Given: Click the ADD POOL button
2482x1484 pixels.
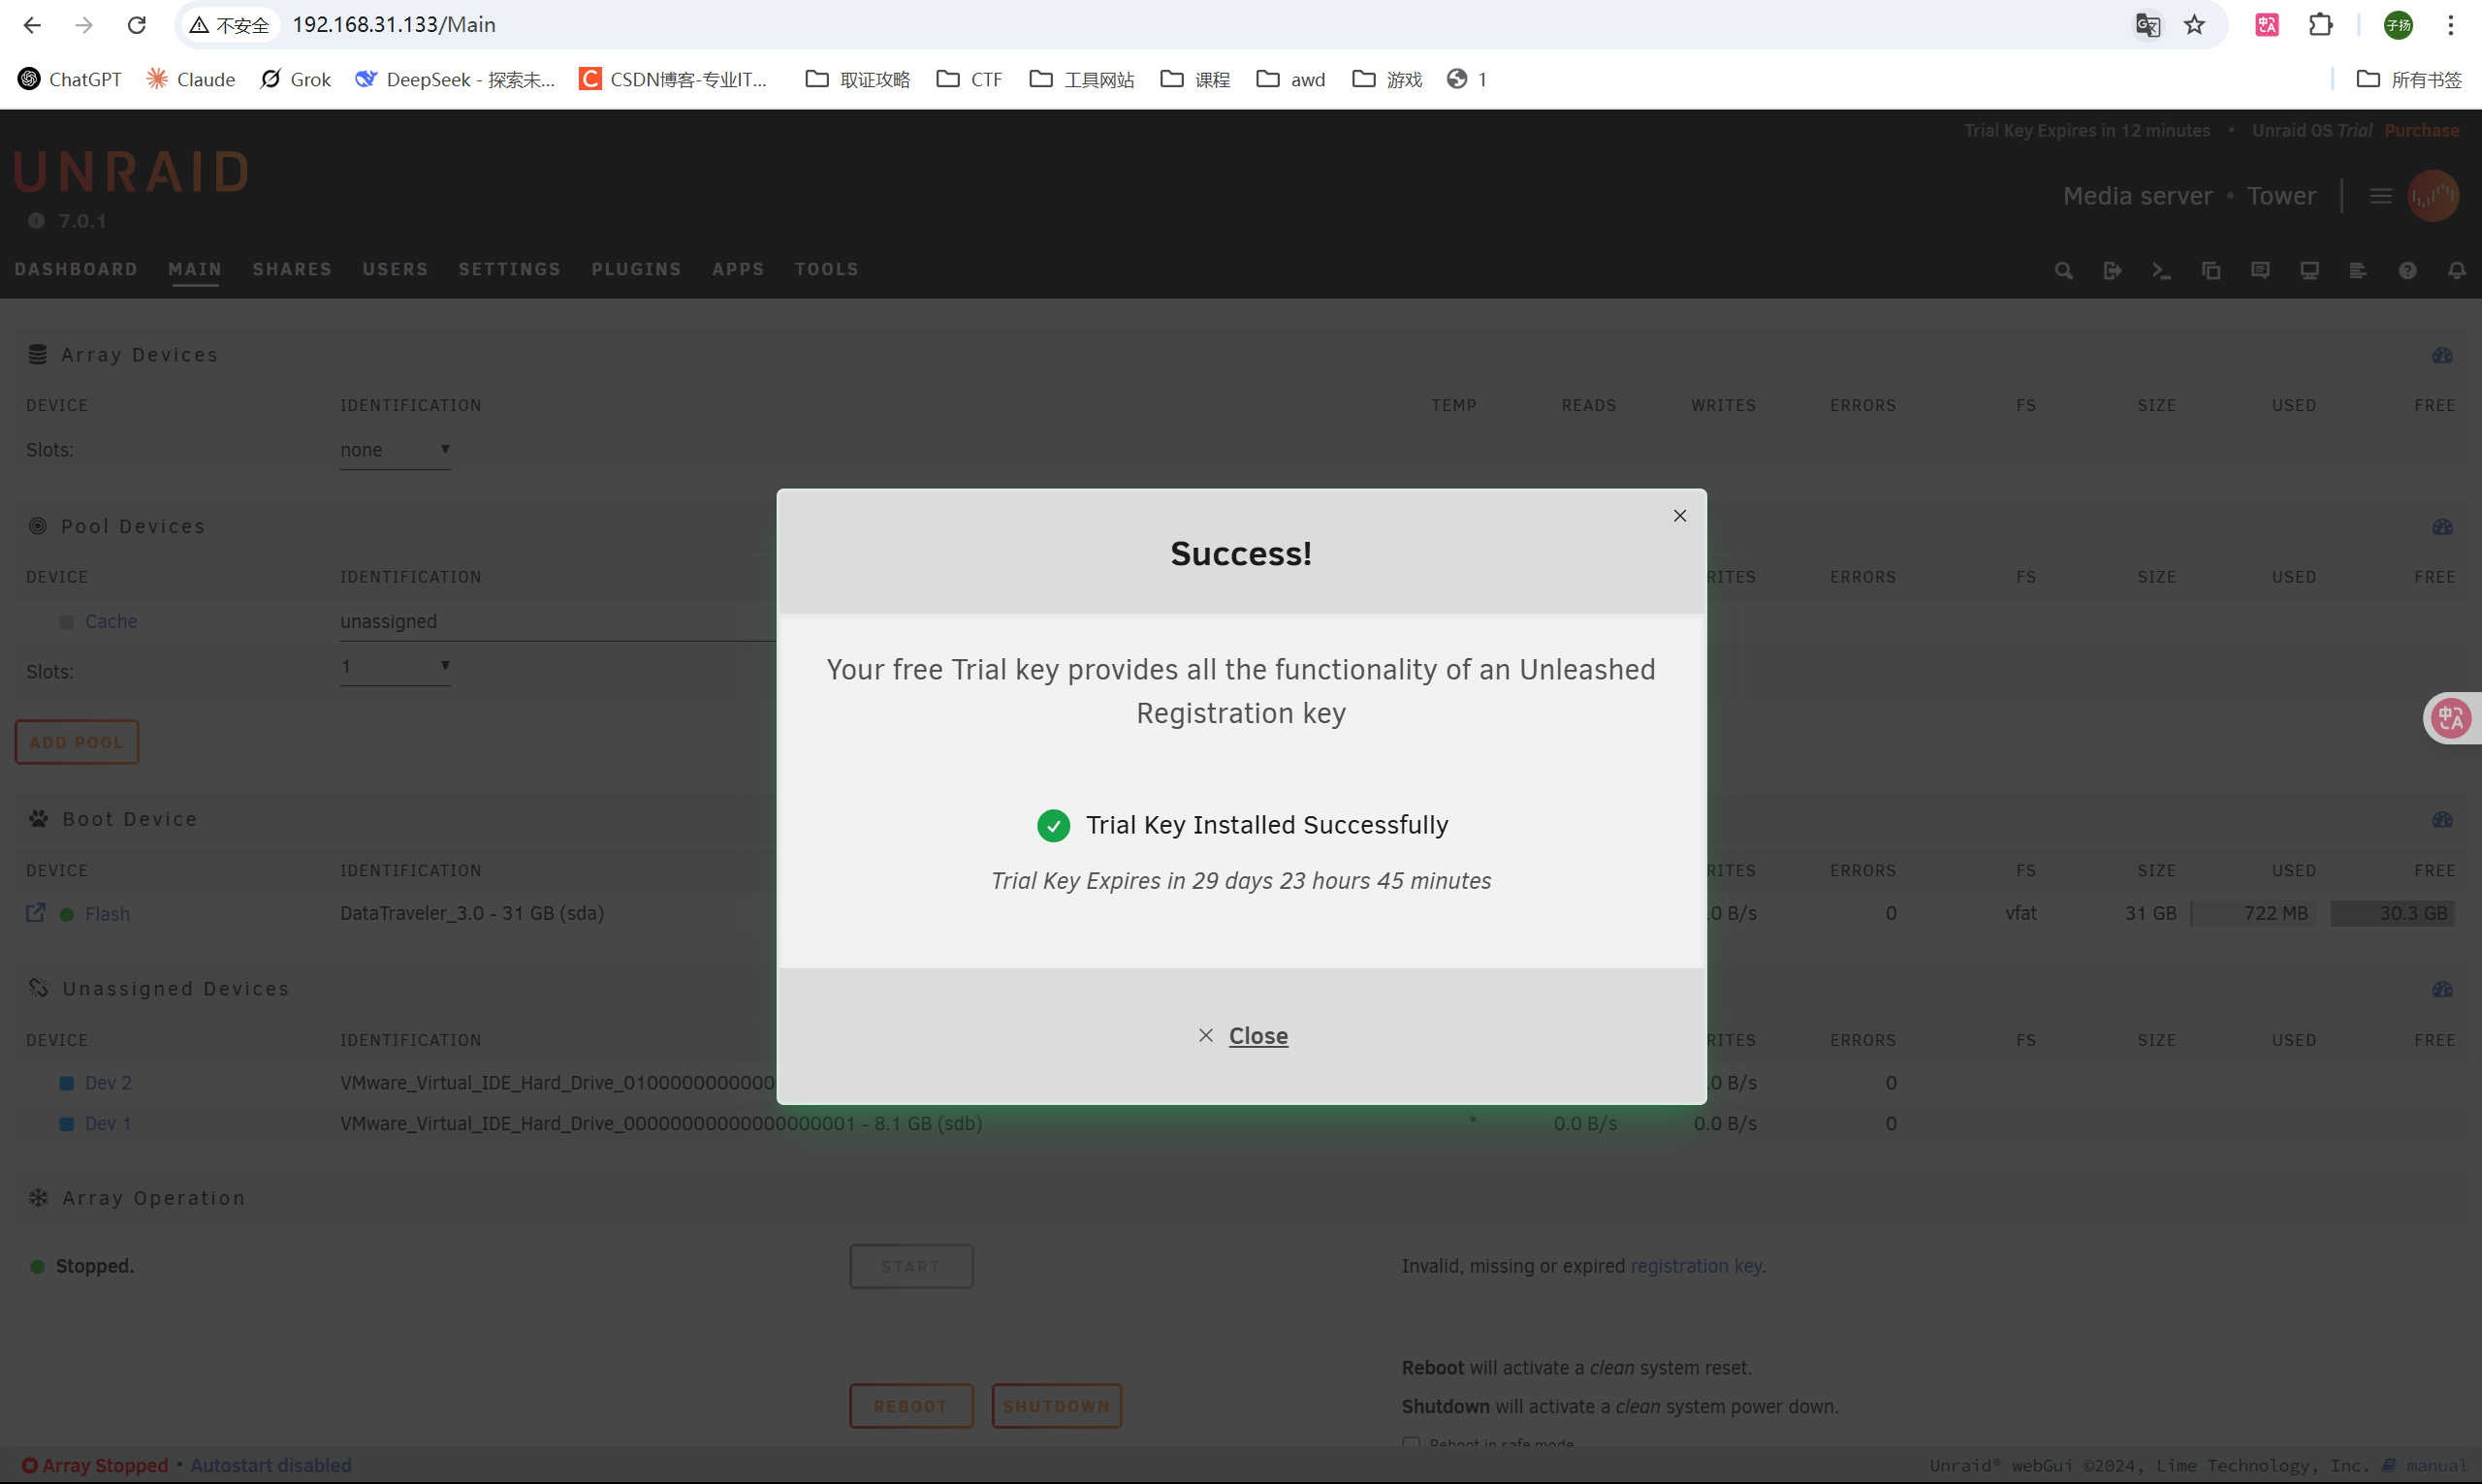Looking at the screenshot, I should (x=77, y=743).
